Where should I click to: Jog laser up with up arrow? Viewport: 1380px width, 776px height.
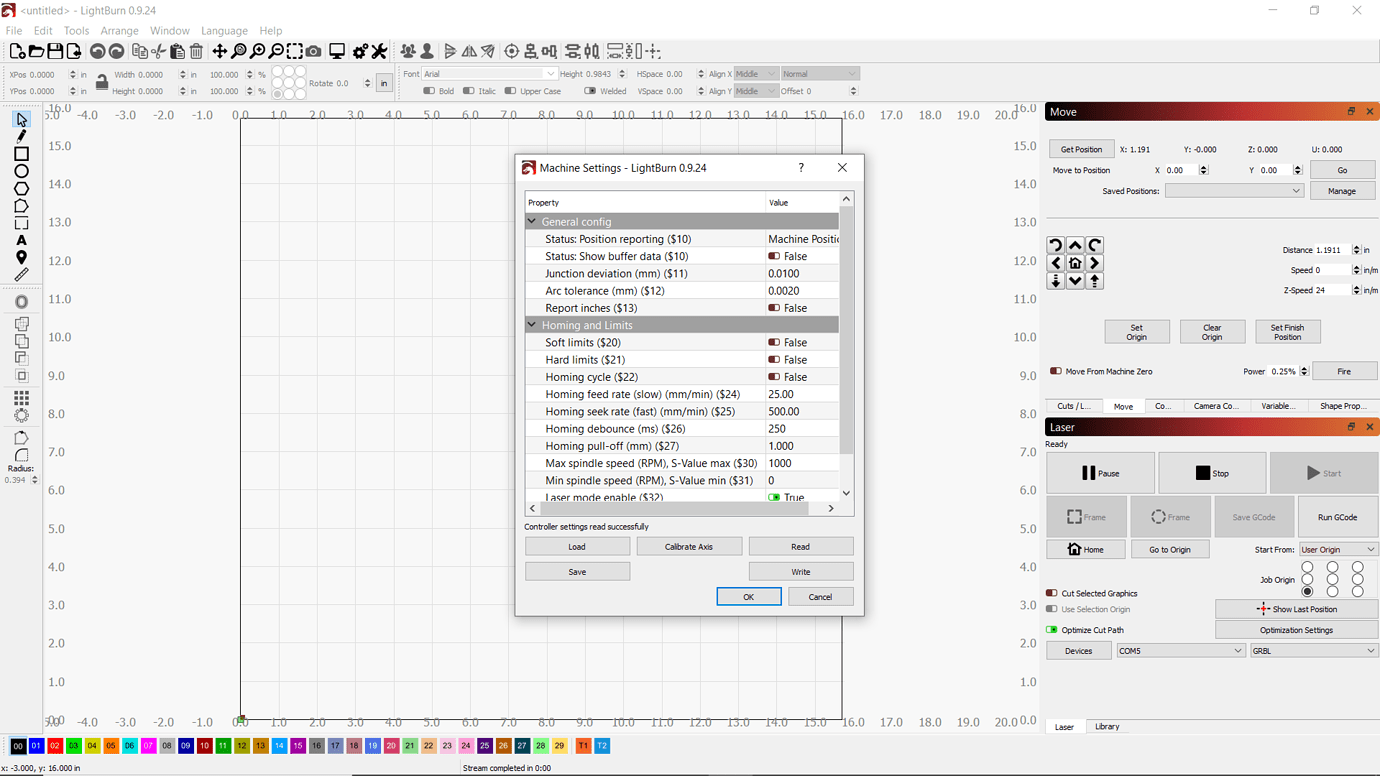coord(1075,245)
